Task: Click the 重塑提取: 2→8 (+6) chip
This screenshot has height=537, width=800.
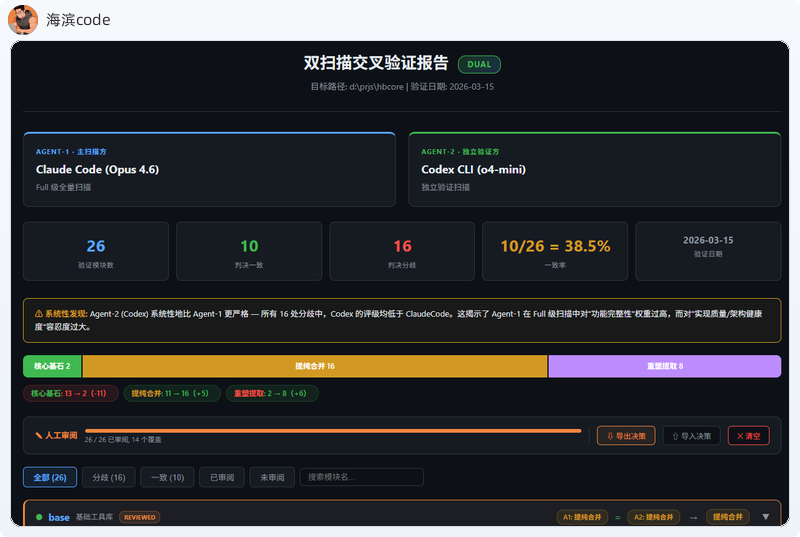Action: [x=272, y=393]
